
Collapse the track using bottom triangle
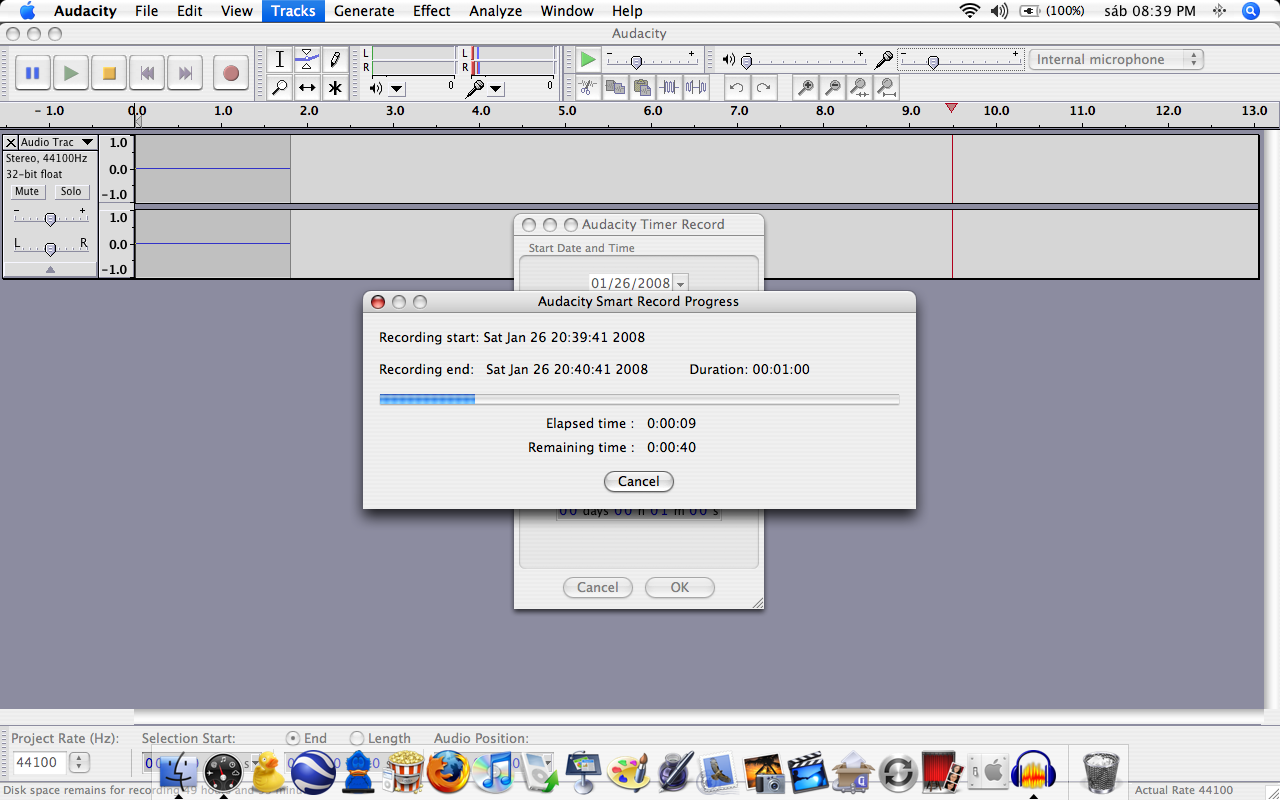50,269
